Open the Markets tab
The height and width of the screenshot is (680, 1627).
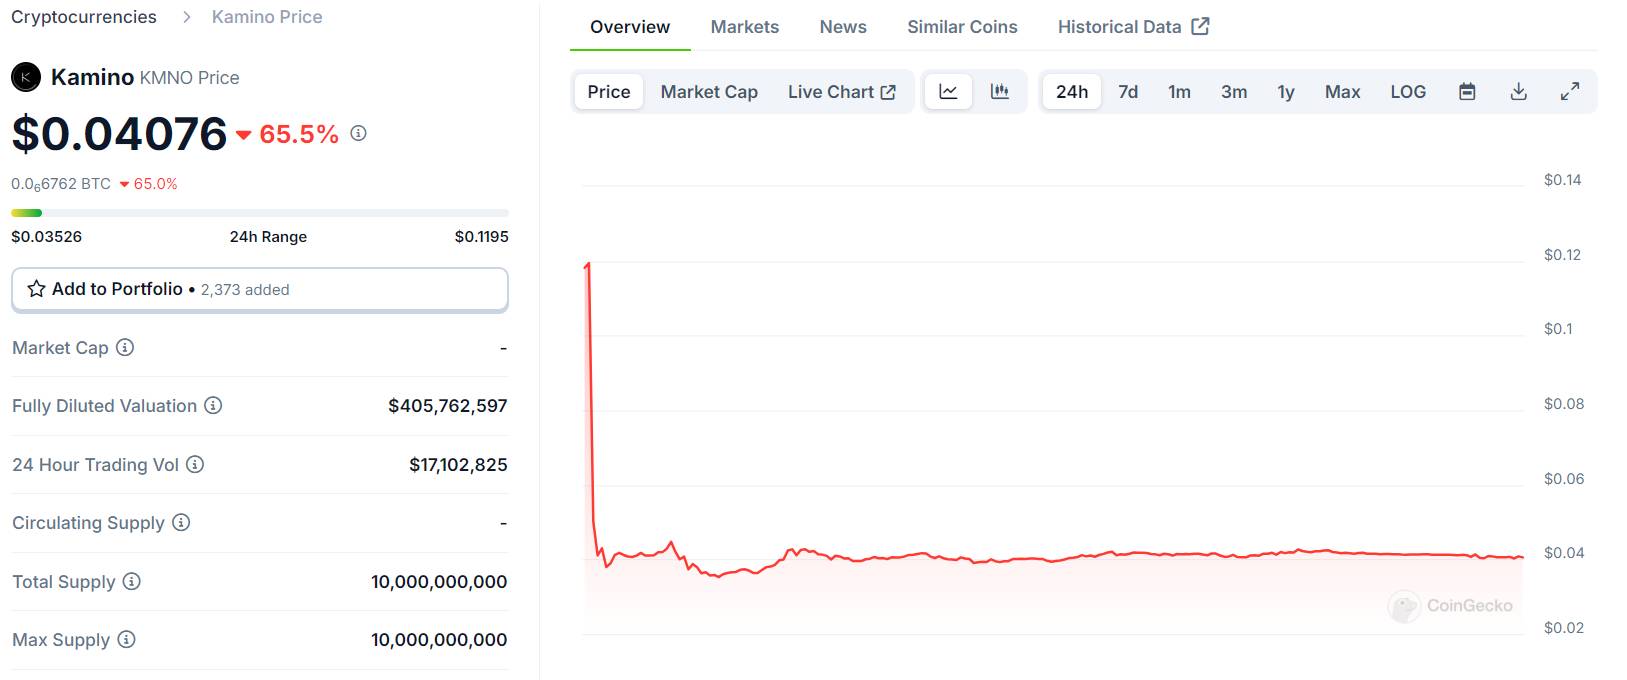tap(744, 27)
